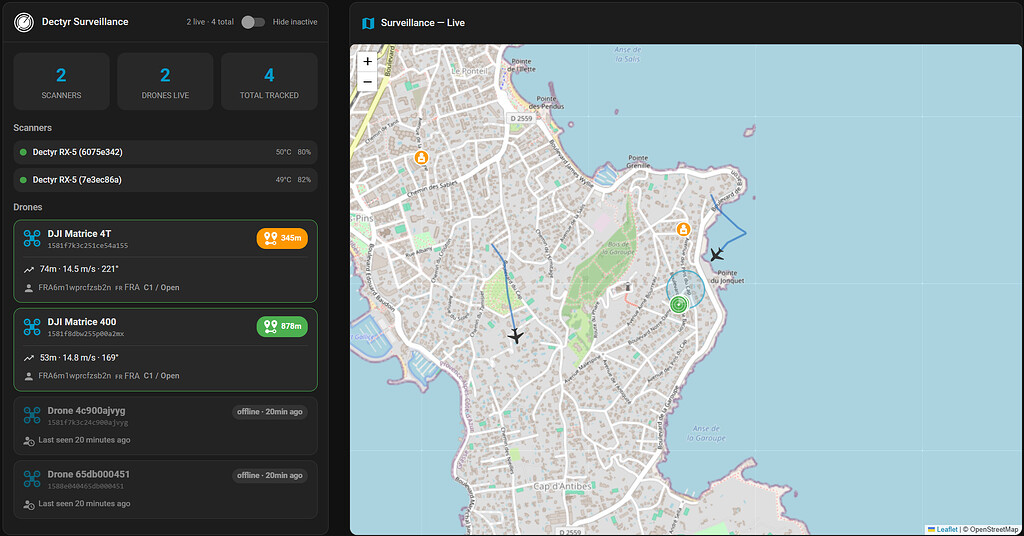
Task: Select telemetry 74m · 14.5 m/s · 221°
Action: pos(79,269)
